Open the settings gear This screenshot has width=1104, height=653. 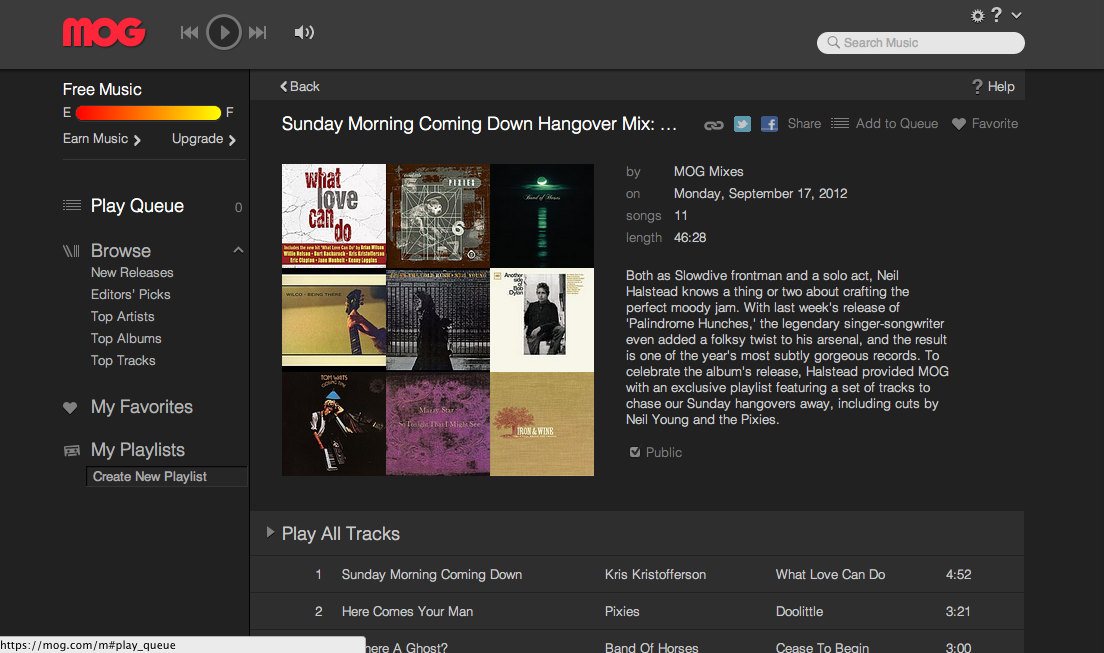click(x=977, y=15)
